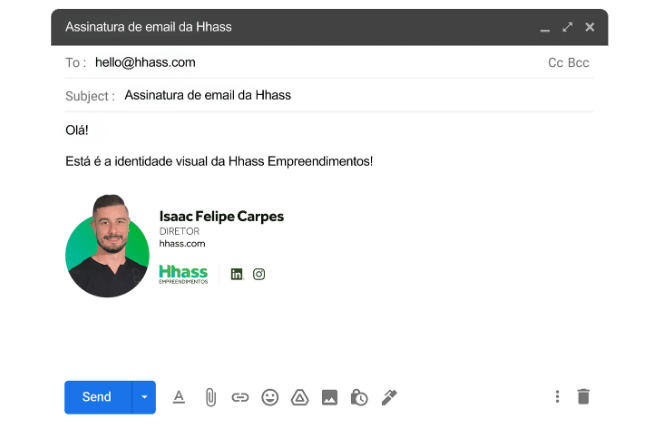Viewport: 660px width, 440px height.
Task: Insert files using the Google Drive icon
Action: (x=300, y=397)
